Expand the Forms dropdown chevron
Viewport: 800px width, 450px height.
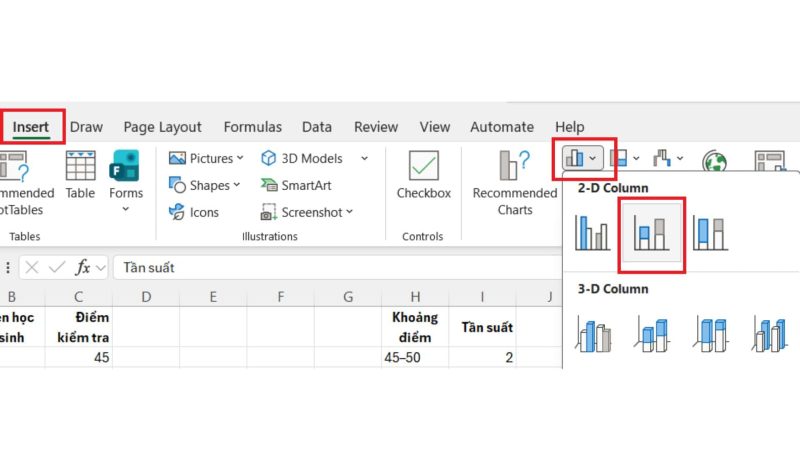pyautogui.click(x=126, y=209)
